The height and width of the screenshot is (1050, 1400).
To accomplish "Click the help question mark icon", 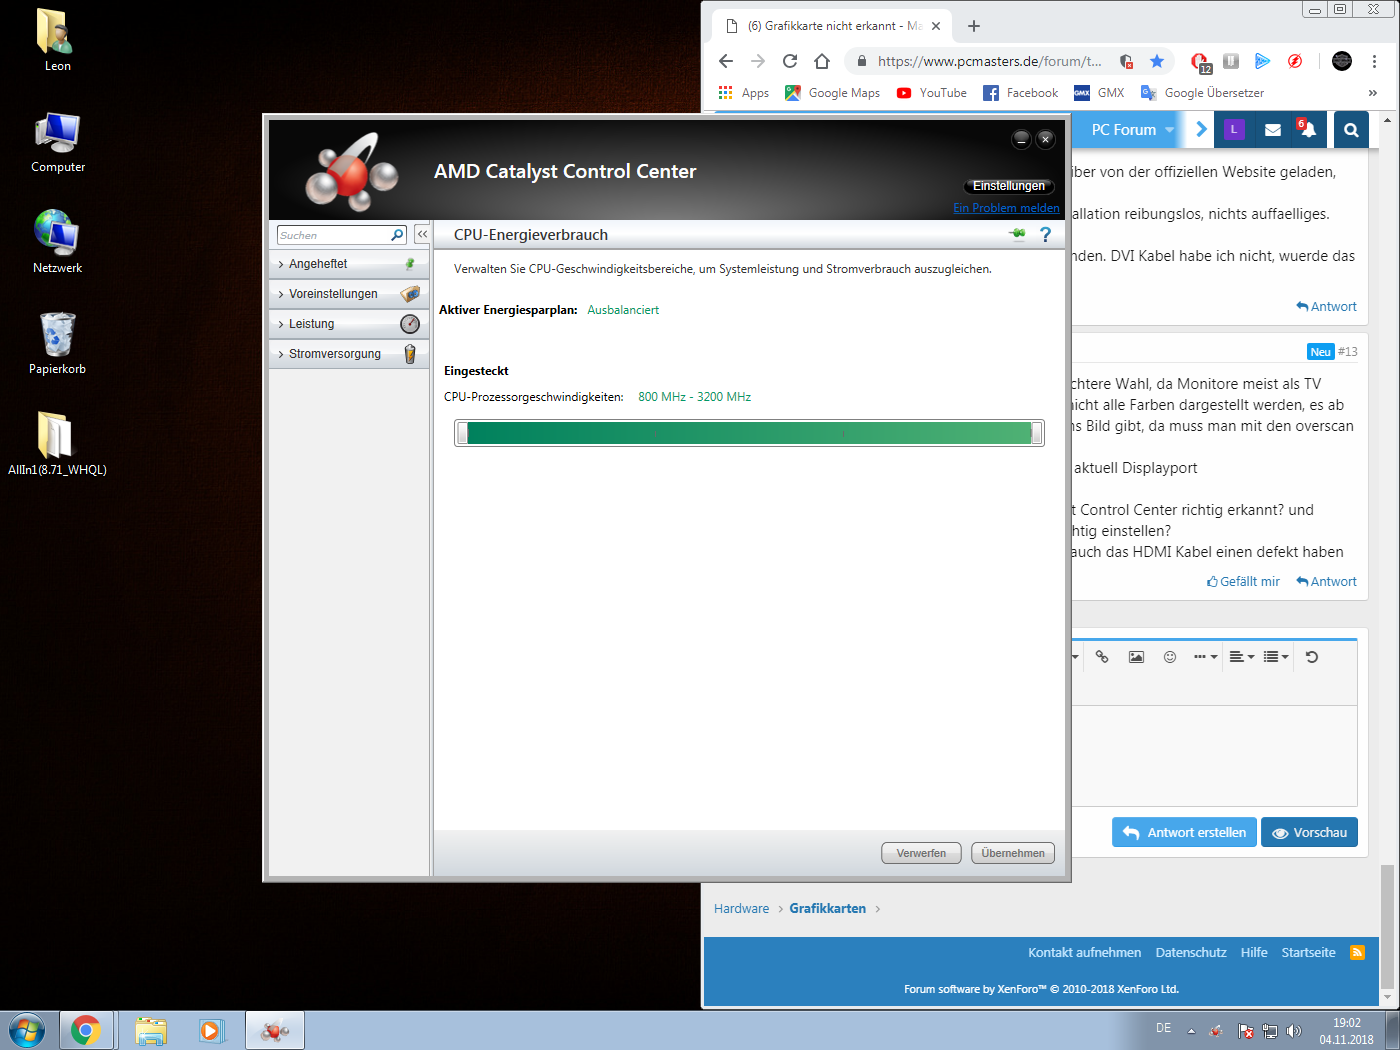I will [1045, 235].
